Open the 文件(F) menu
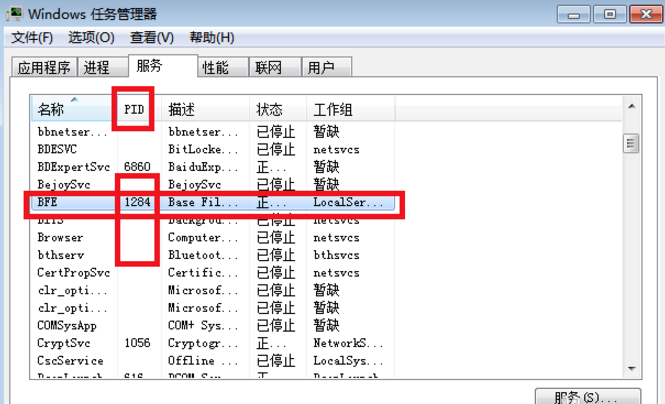The height and width of the screenshot is (404, 665). pyautogui.click(x=32, y=37)
